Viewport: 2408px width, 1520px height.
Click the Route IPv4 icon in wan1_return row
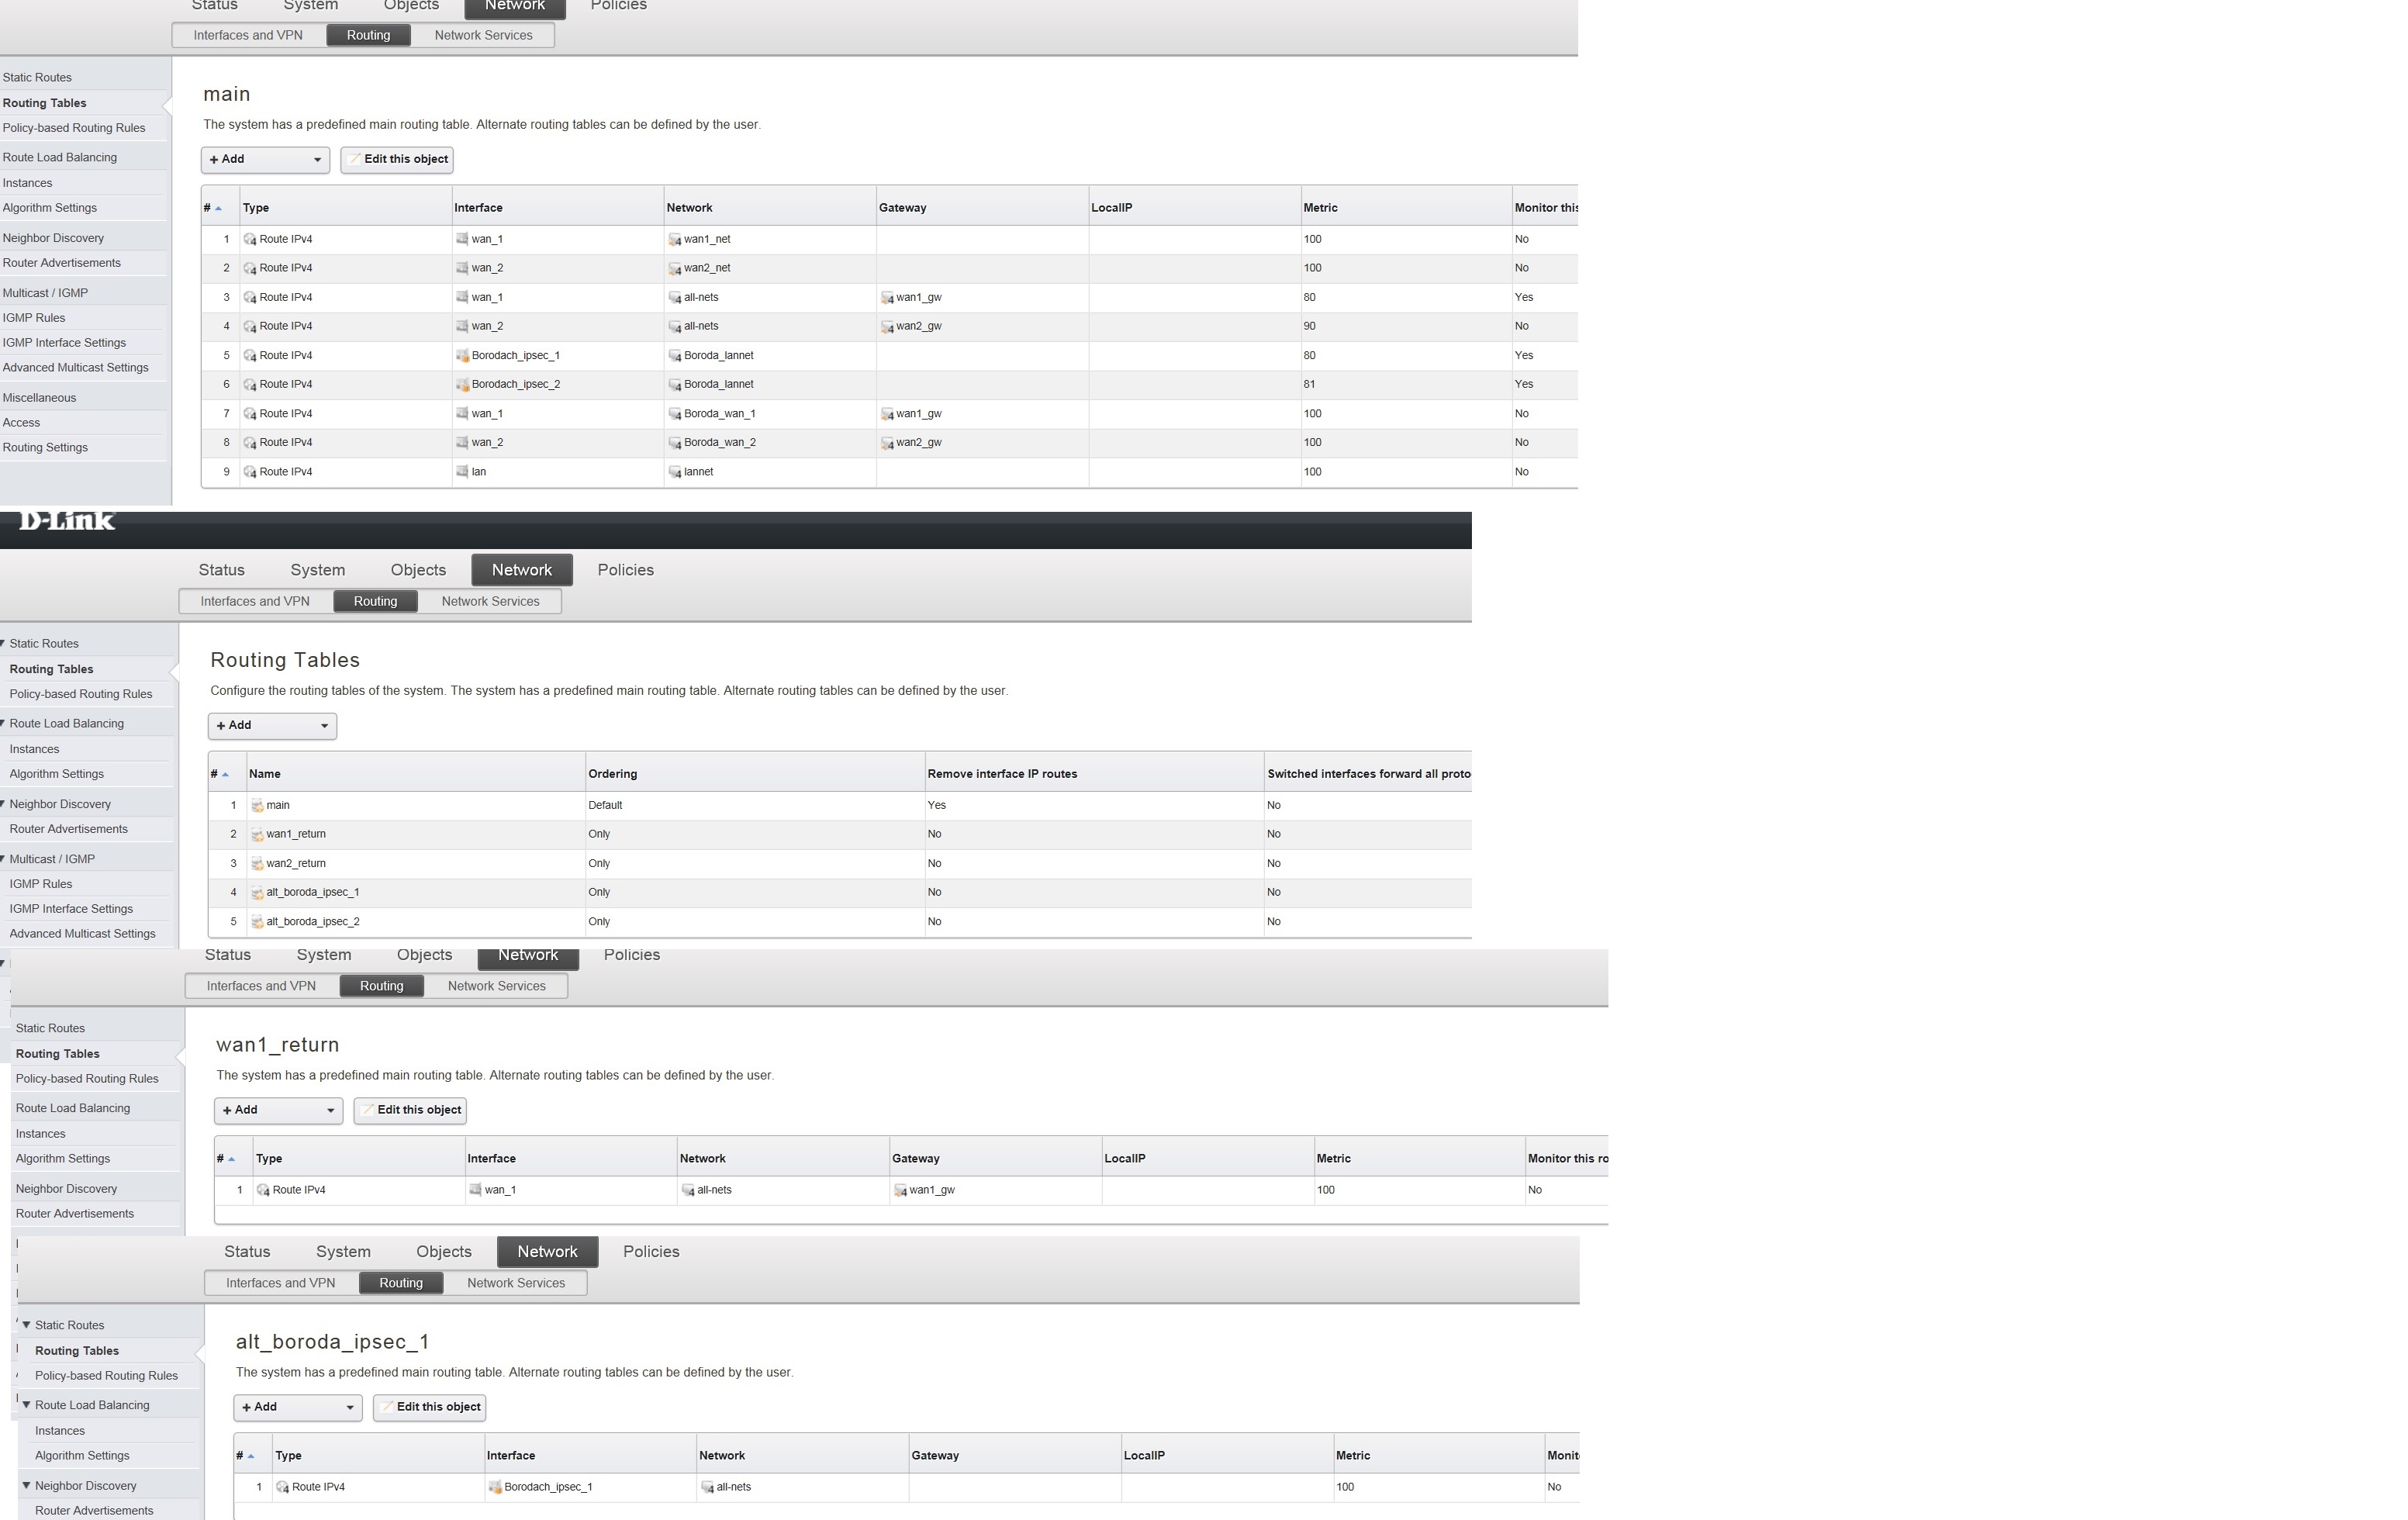(x=263, y=1190)
